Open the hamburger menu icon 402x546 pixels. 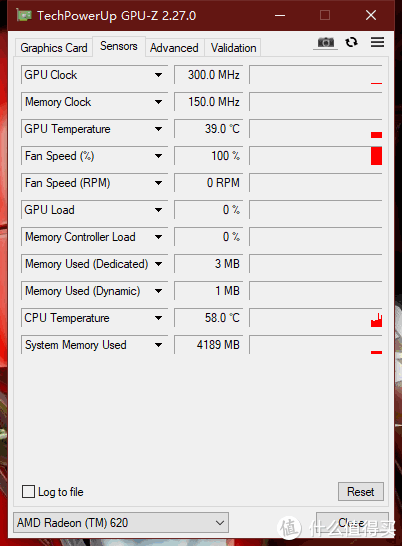pos(377,42)
